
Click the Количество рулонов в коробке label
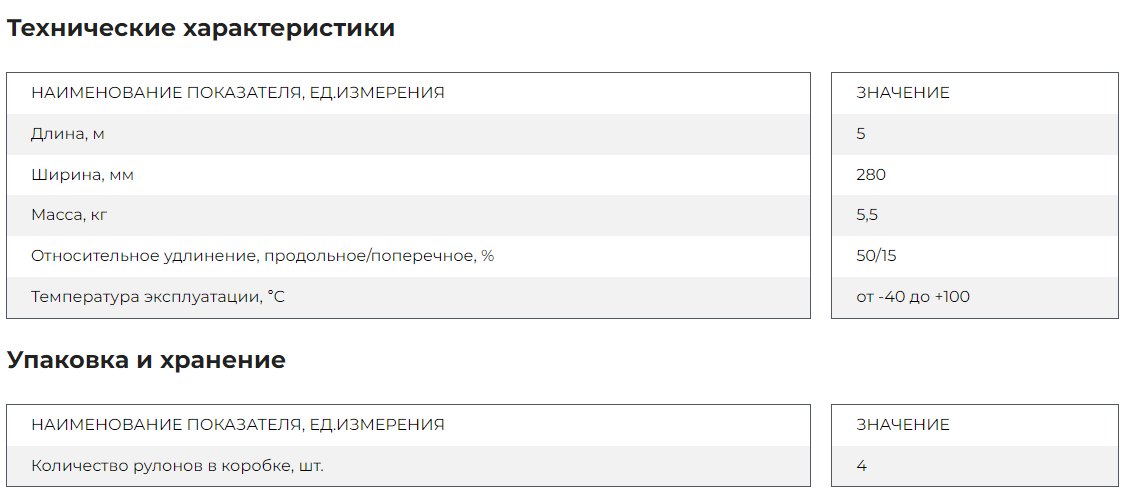[x=177, y=466]
